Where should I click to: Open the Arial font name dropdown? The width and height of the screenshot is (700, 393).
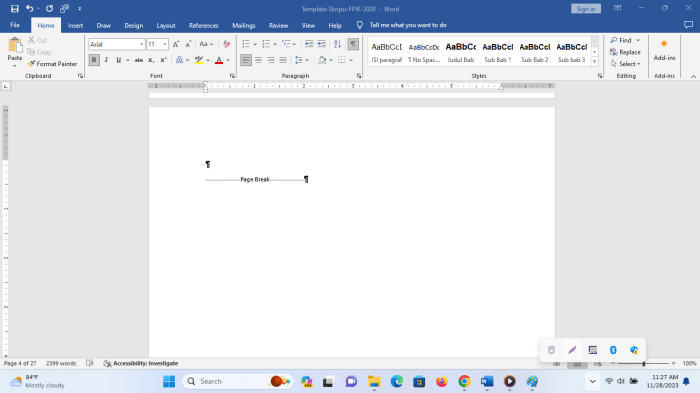(x=142, y=44)
